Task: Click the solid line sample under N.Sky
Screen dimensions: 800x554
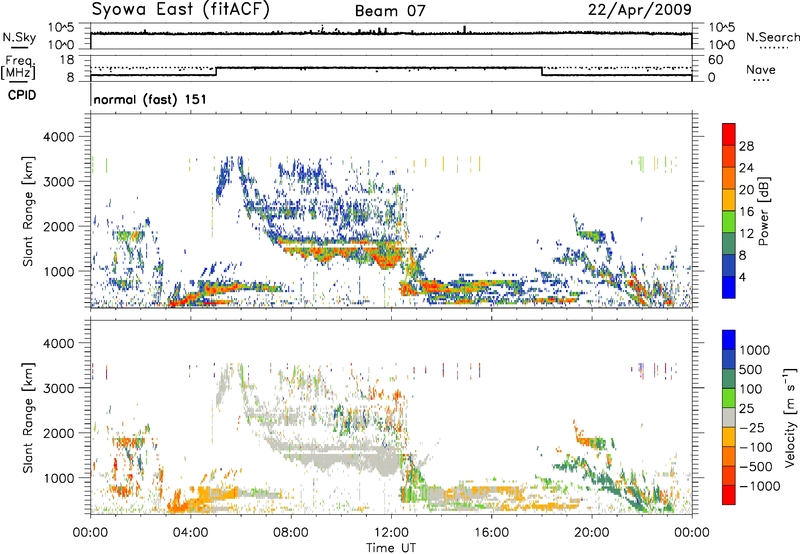Action: coord(19,47)
